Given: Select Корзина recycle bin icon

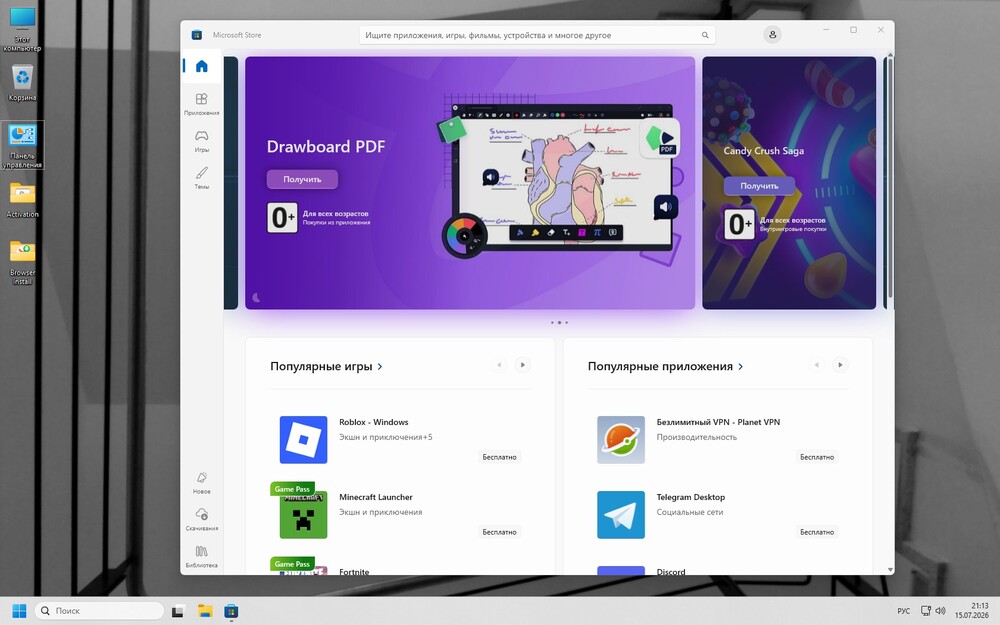Looking at the screenshot, I should point(22,82).
